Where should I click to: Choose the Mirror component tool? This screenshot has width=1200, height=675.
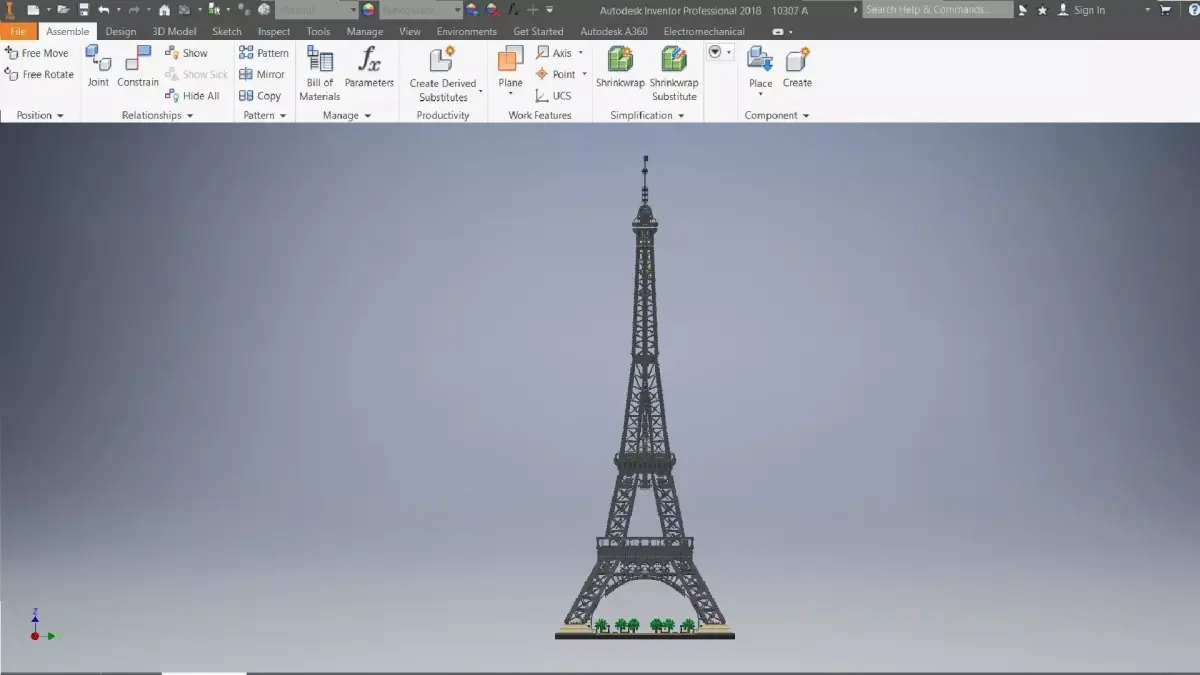(262, 75)
